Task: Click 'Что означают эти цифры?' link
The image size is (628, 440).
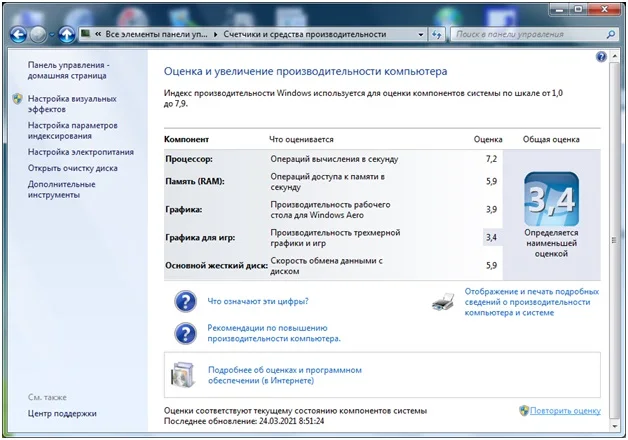Action: [x=258, y=301]
